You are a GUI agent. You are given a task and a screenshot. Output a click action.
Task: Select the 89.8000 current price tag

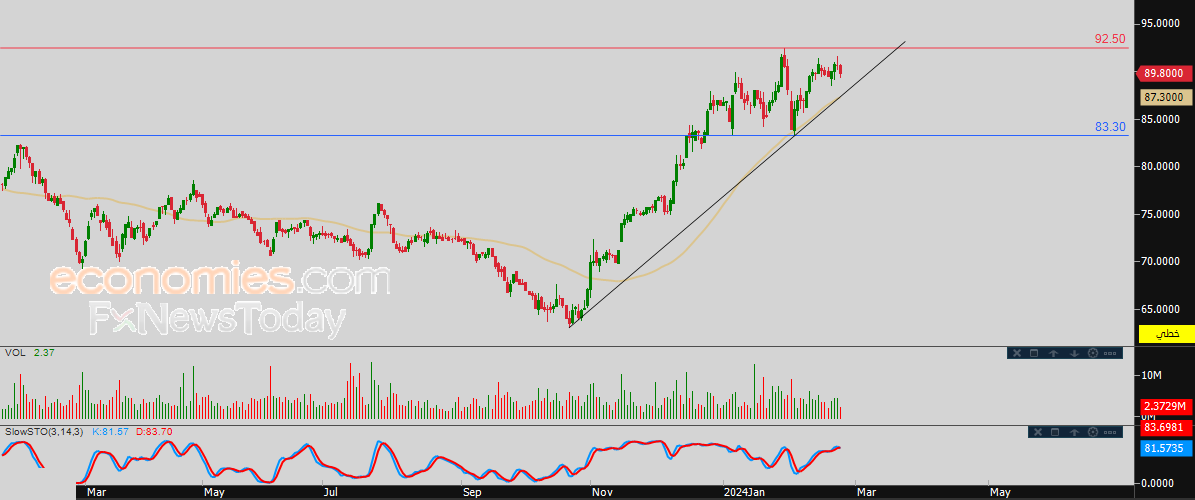(x=1165, y=74)
